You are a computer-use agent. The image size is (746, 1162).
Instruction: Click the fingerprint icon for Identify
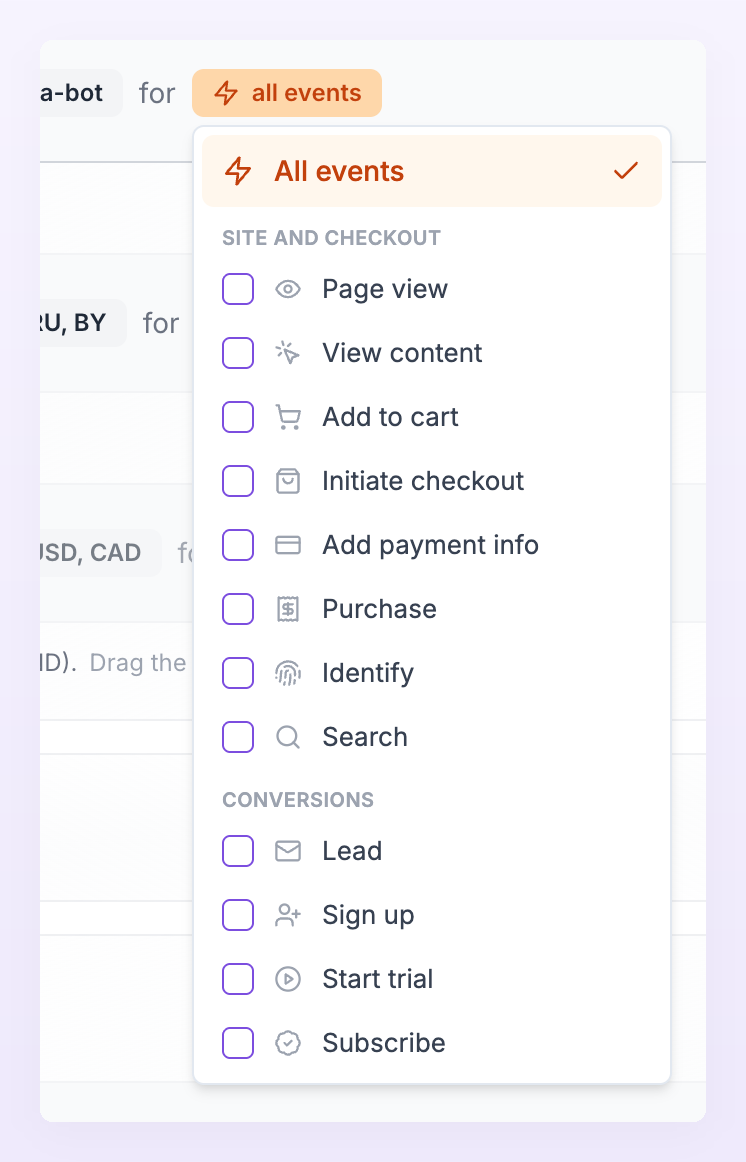287,673
